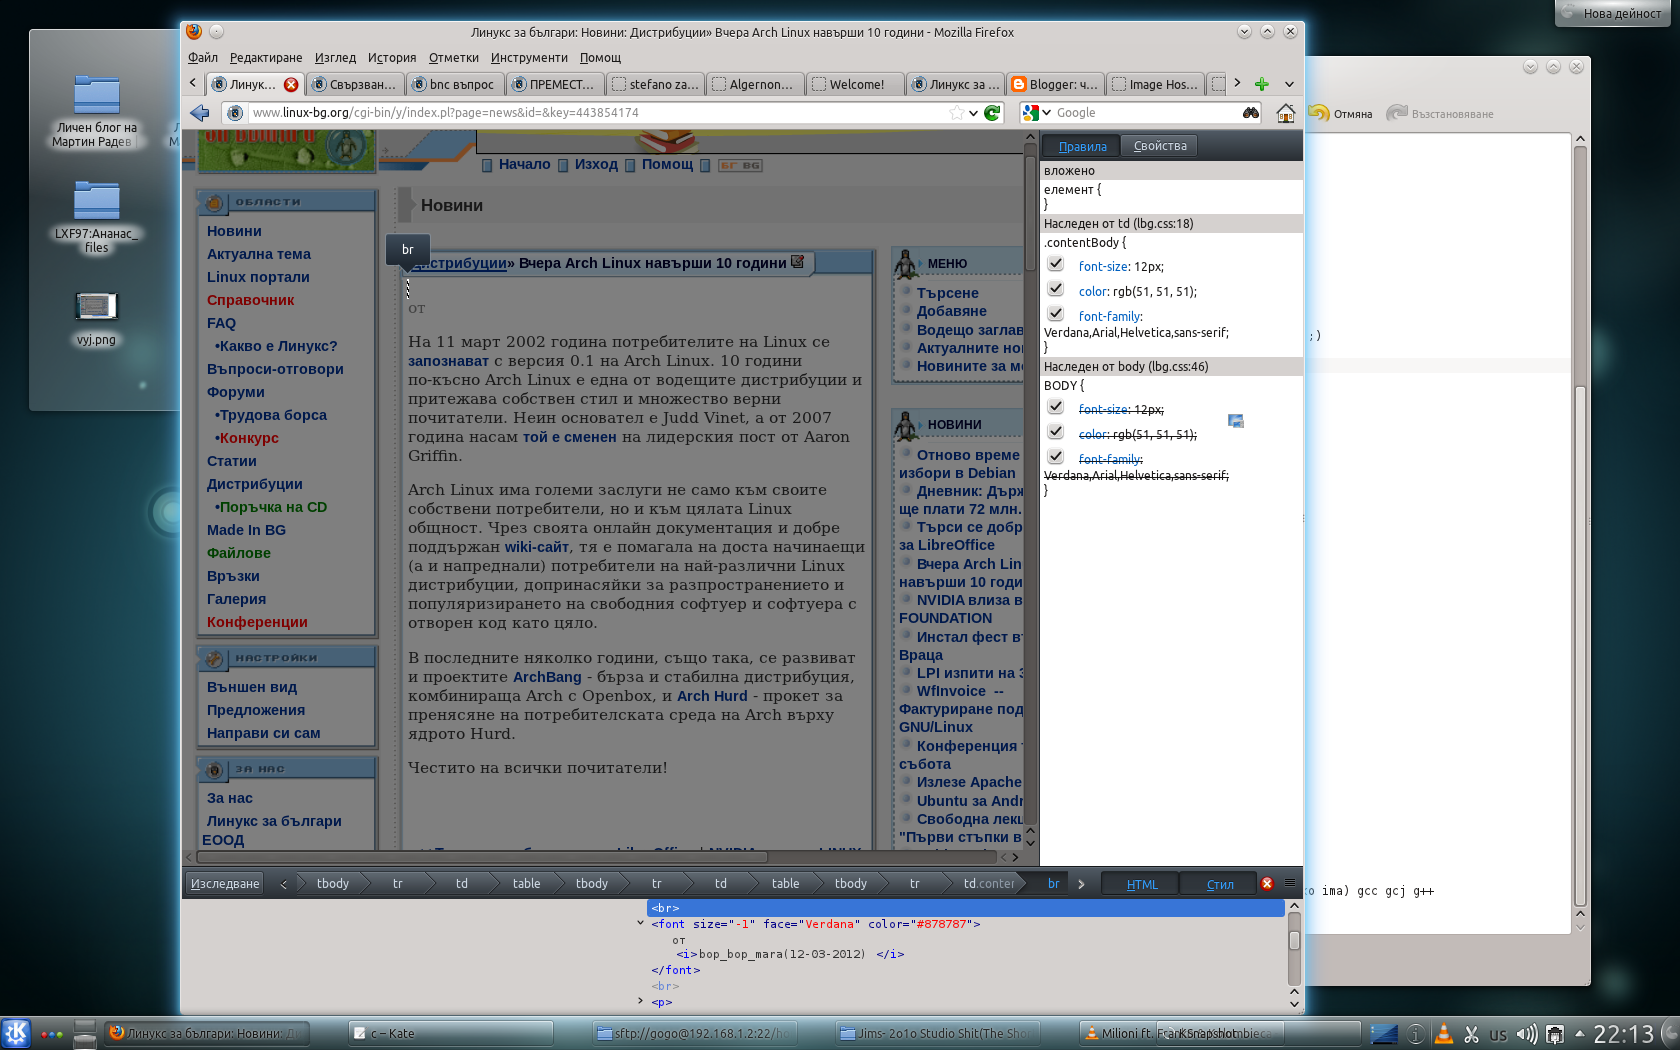Uncheck .contentBody color rgb rule
1680x1050 pixels.
click(1055, 289)
